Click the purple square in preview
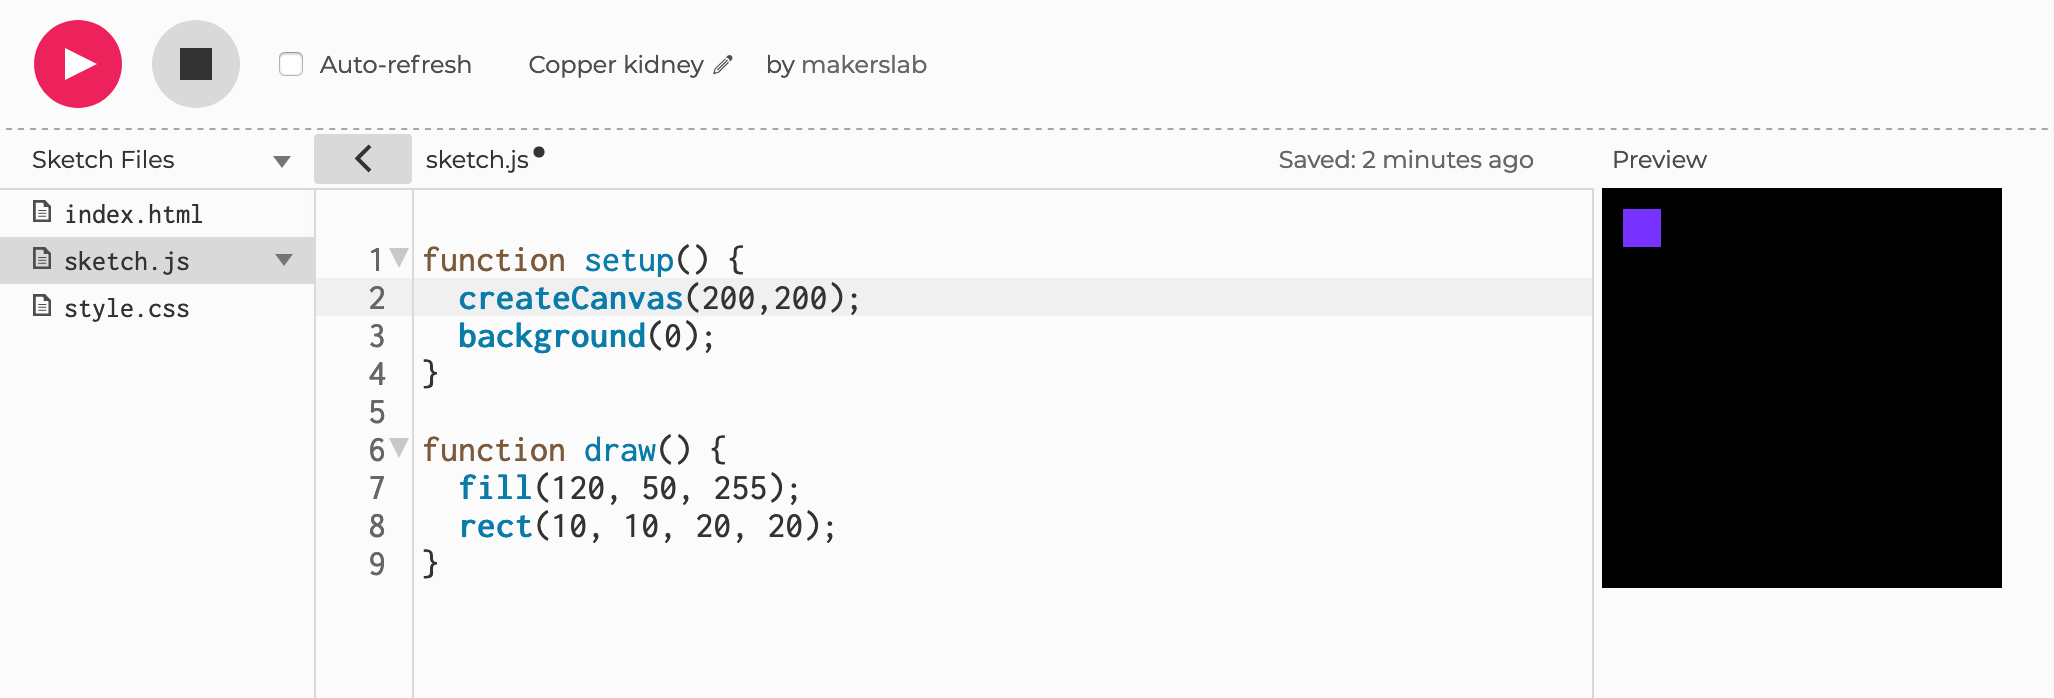The image size is (2054, 698). (x=1641, y=228)
